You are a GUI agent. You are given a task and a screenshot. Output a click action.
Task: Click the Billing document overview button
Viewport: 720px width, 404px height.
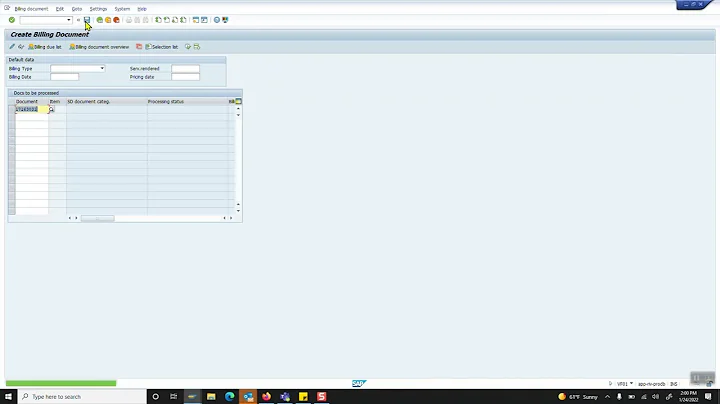(99, 47)
